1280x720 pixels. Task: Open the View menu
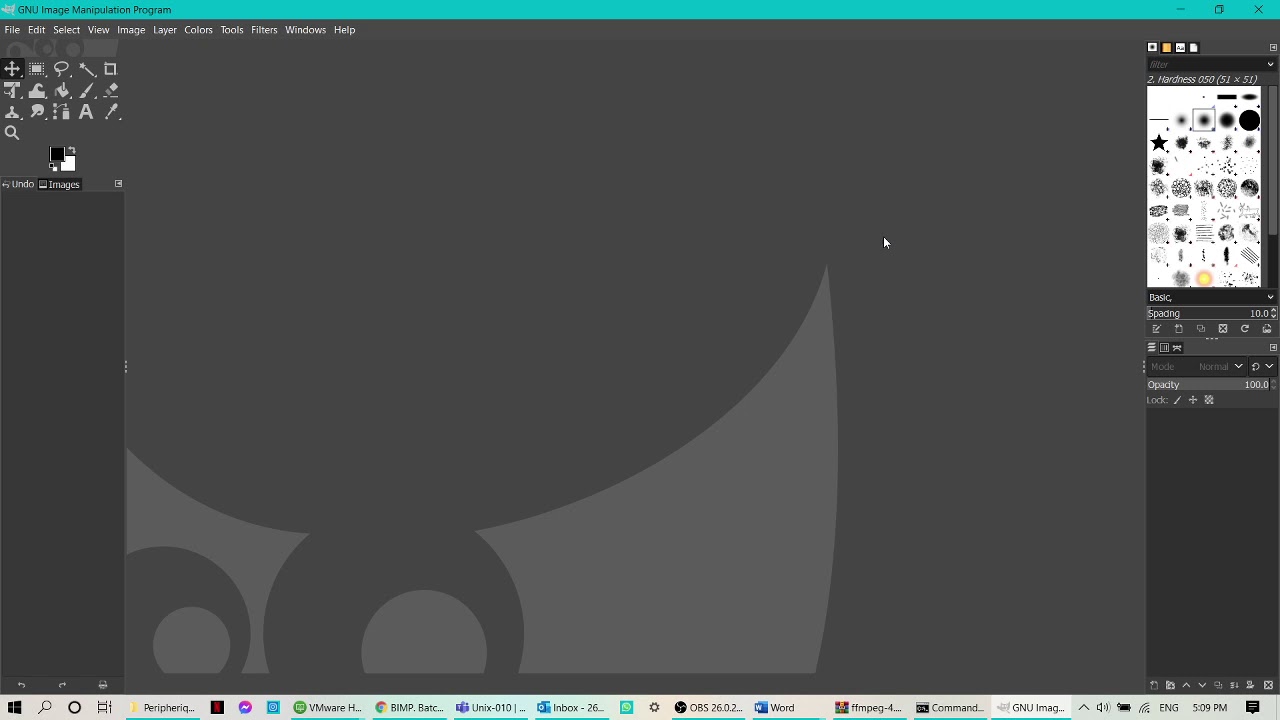tap(98, 30)
